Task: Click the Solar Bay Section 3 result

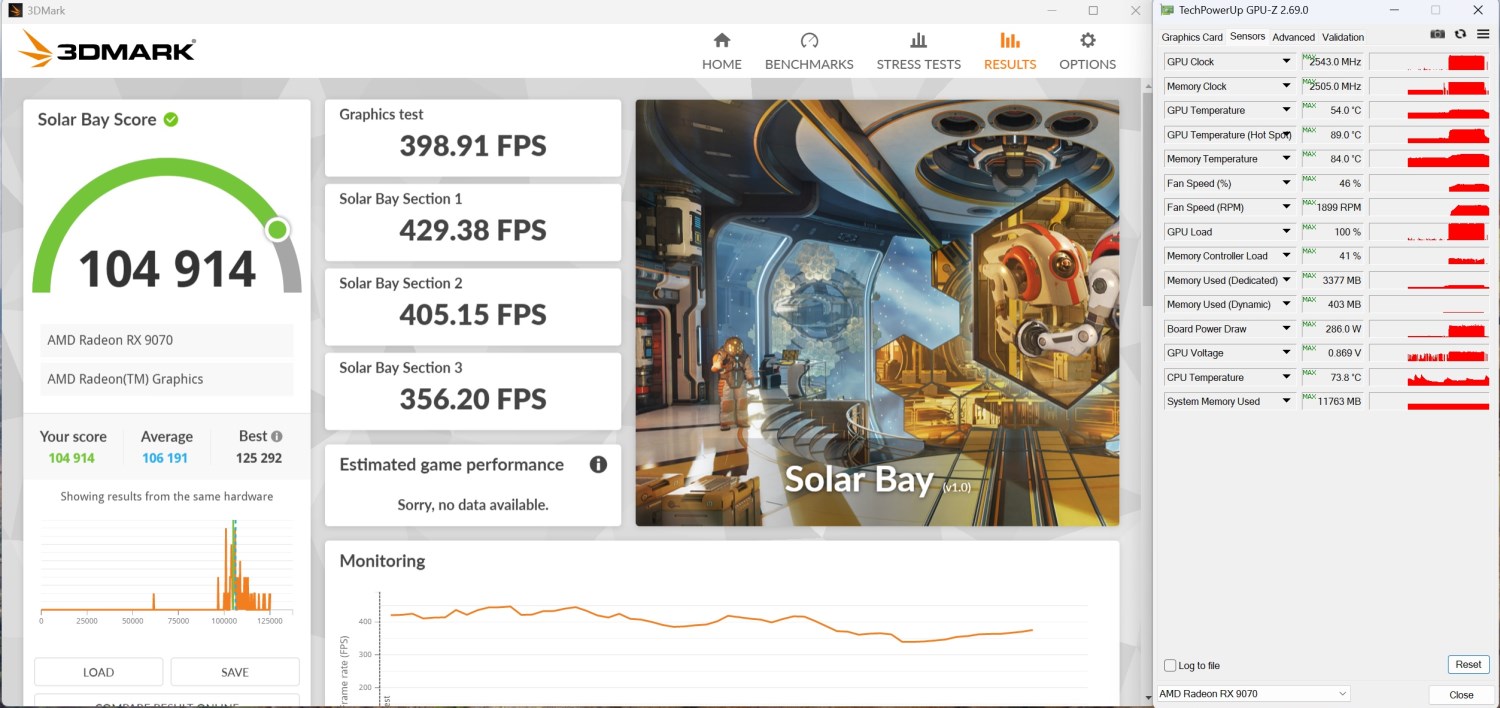Action: (473, 391)
